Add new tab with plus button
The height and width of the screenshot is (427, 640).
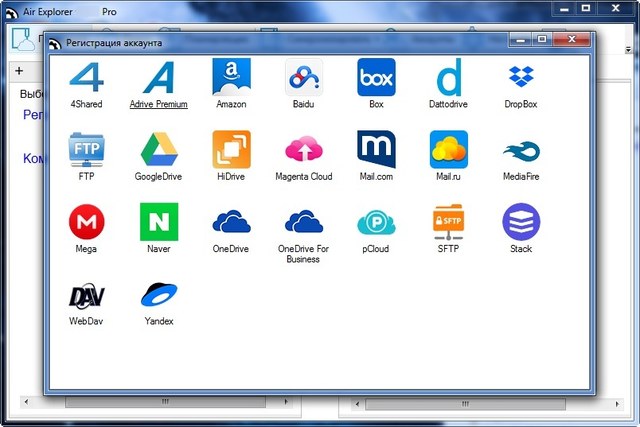pos(19,71)
